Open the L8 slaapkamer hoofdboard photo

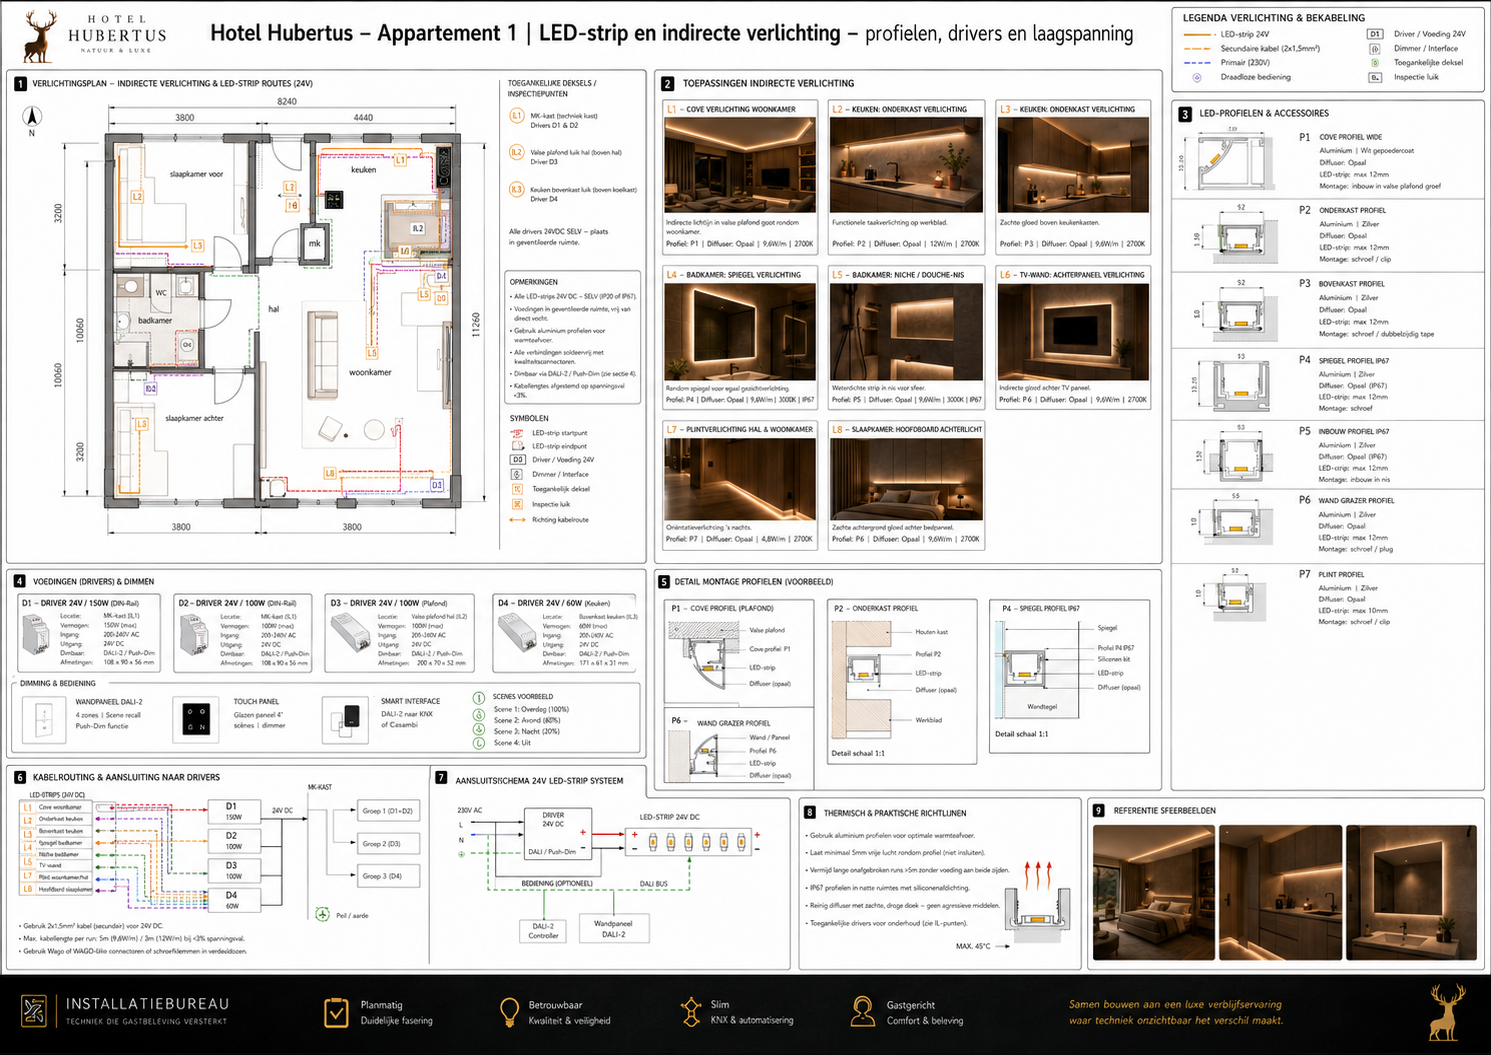907,479
